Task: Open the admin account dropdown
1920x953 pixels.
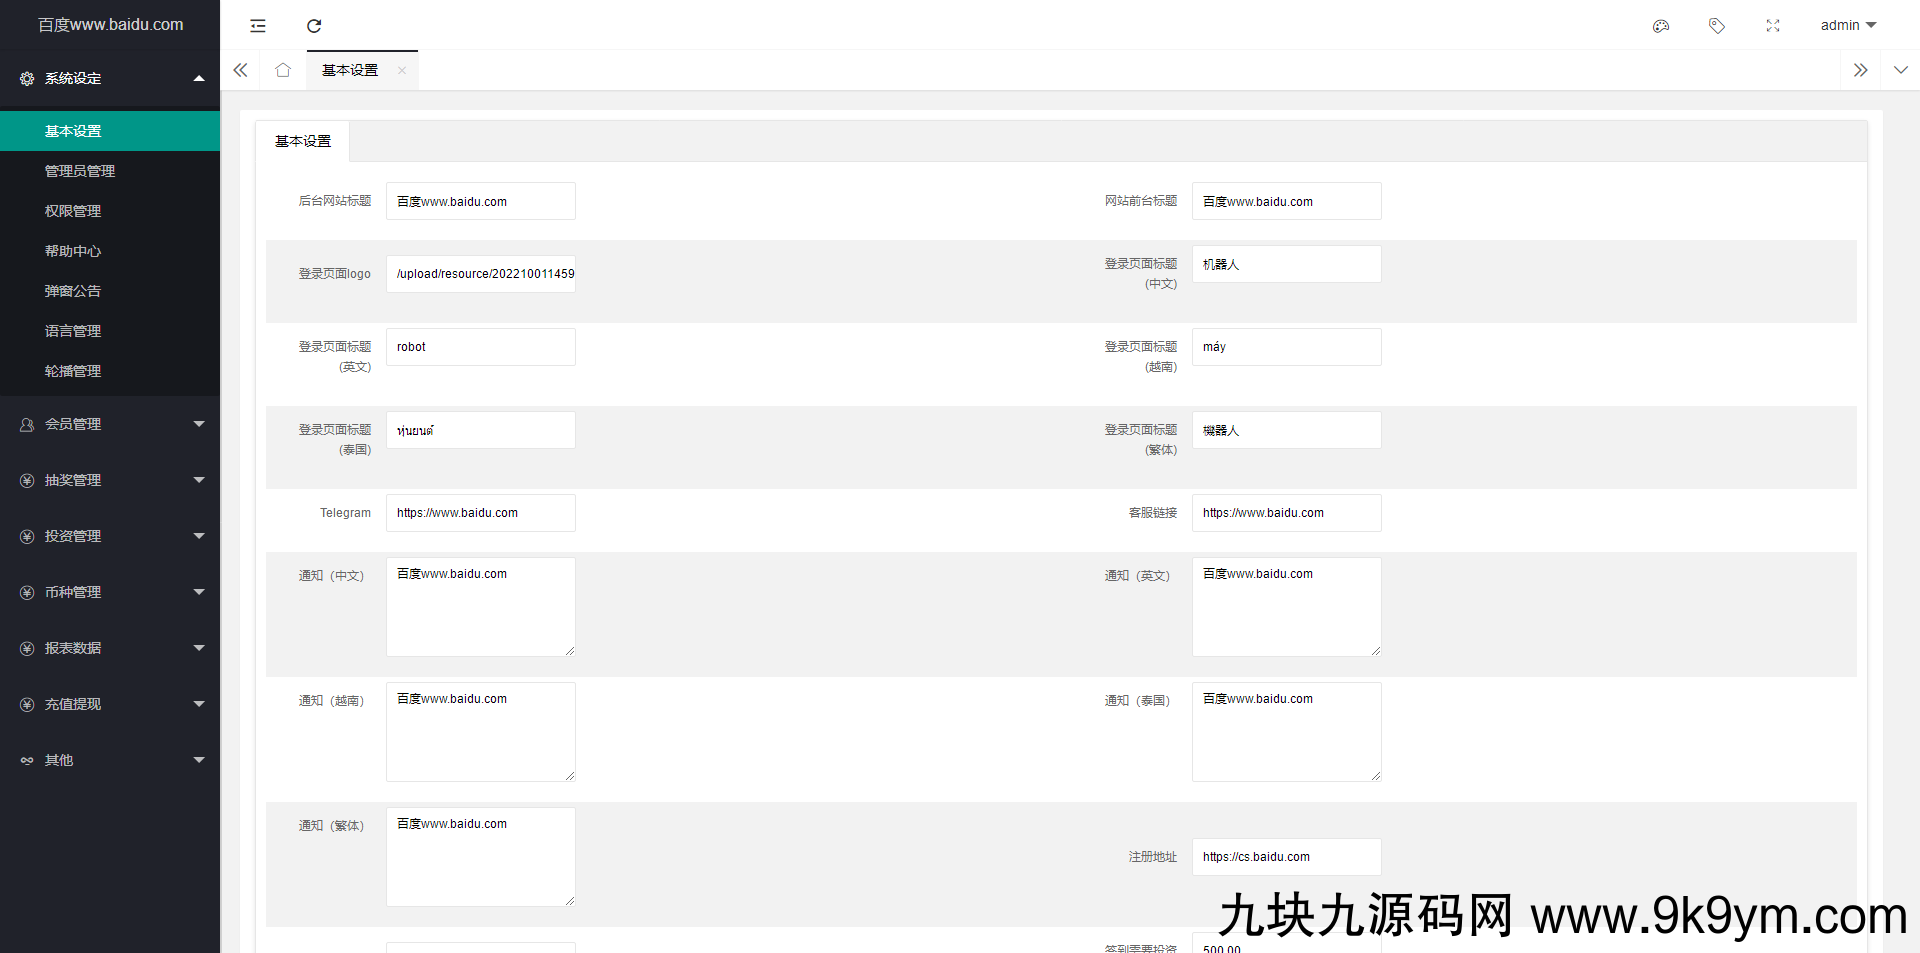Action: point(1848,25)
